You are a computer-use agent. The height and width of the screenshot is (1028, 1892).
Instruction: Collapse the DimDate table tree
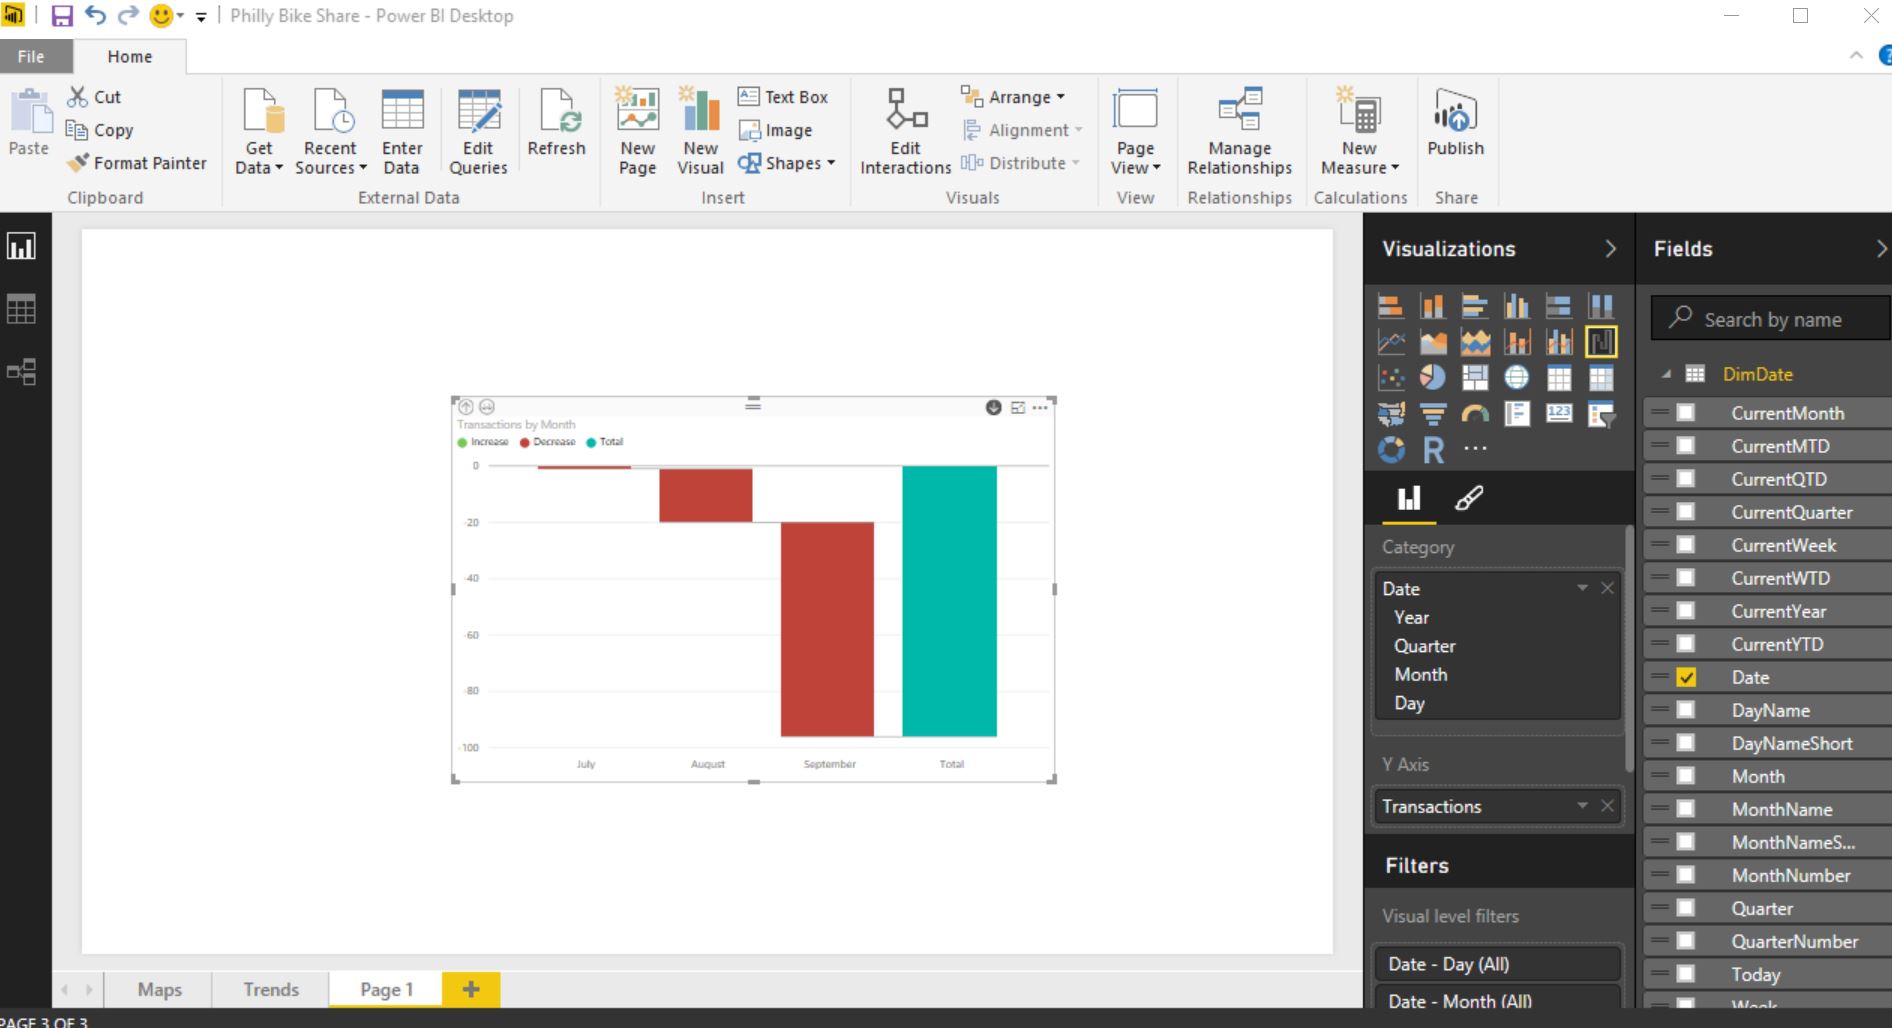click(1666, 374)
